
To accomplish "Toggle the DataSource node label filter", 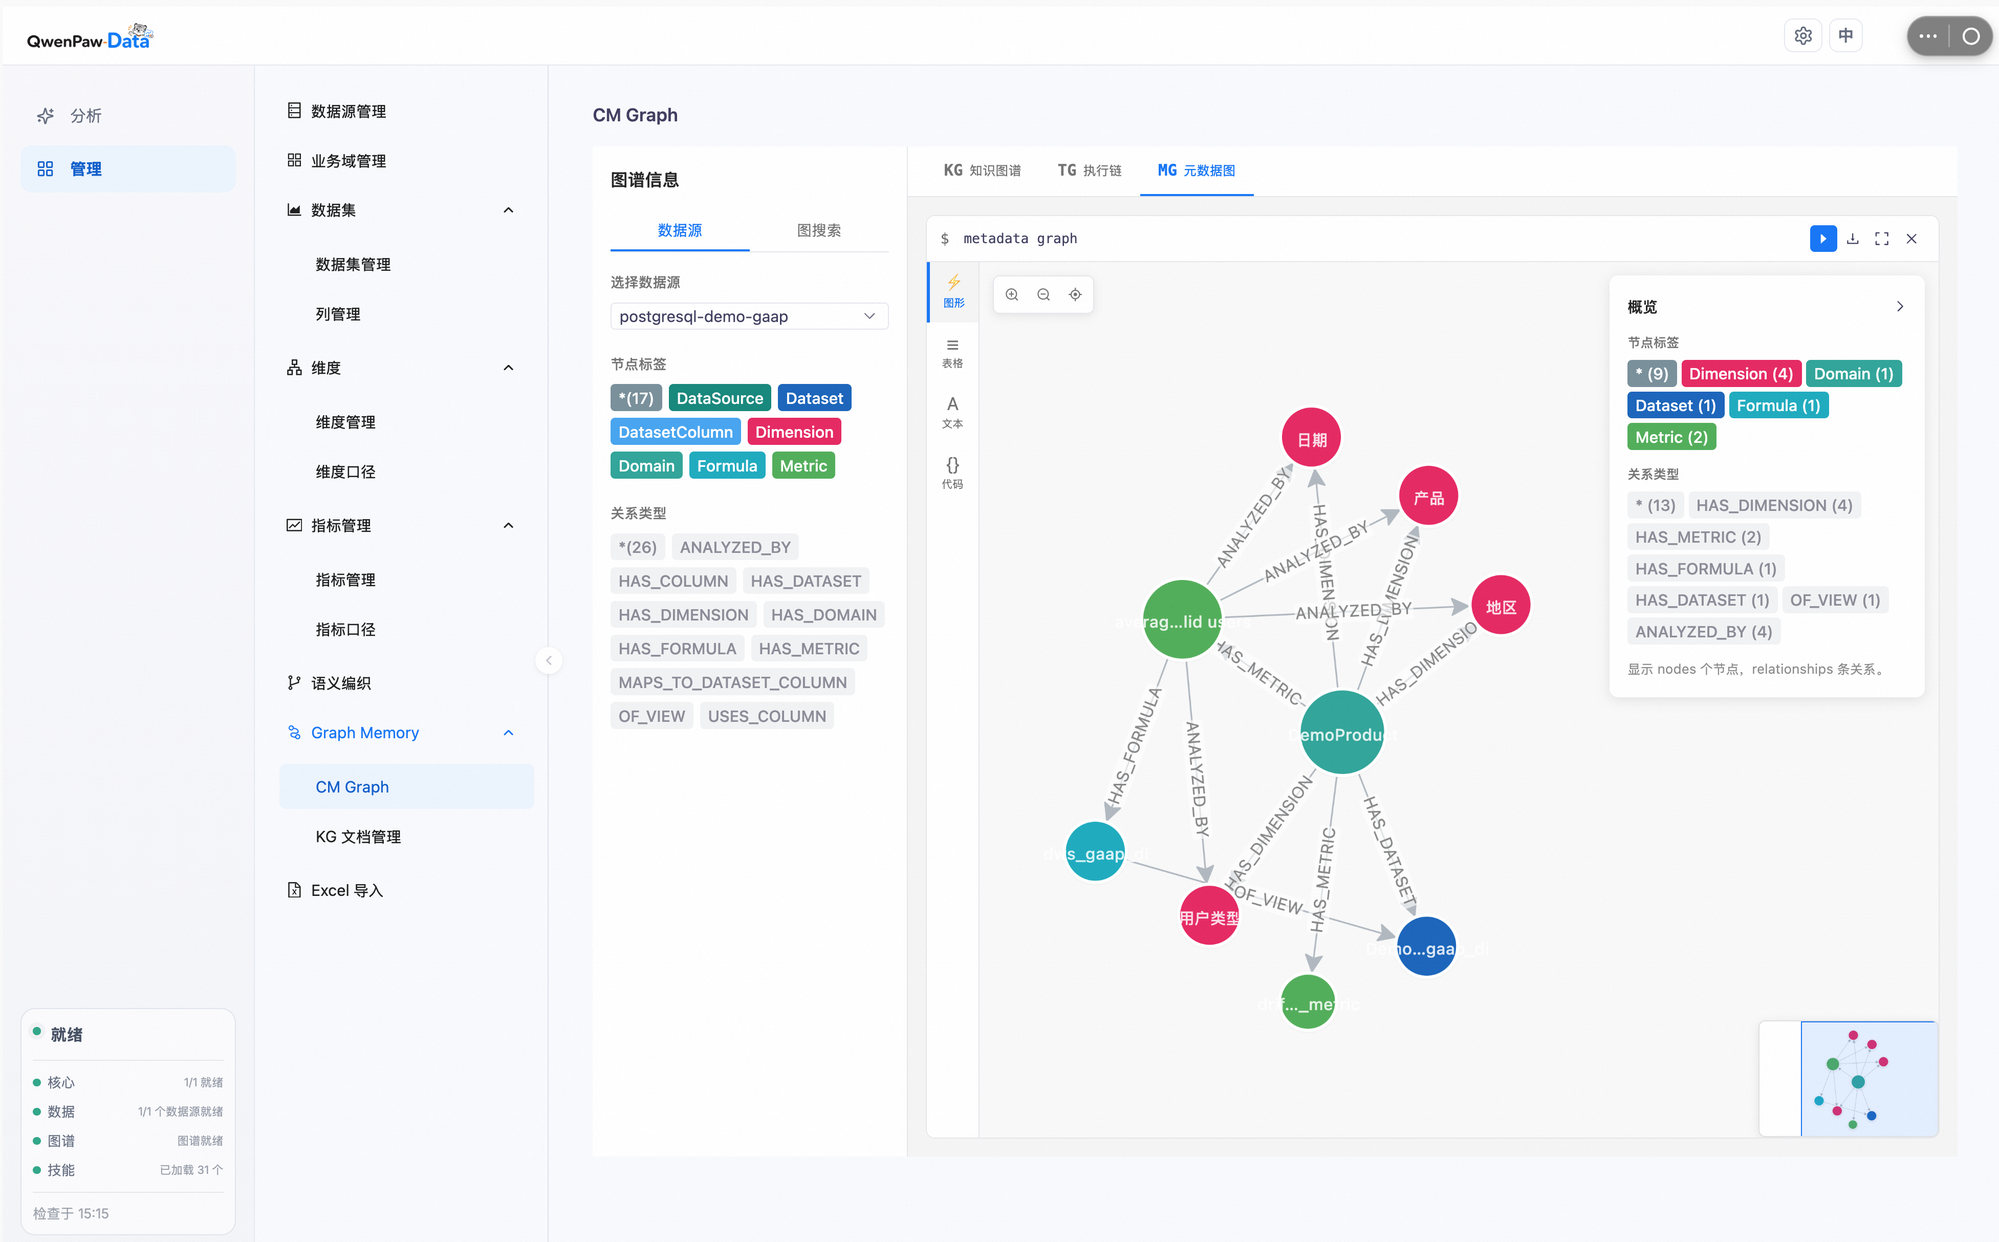I will coord(719,398).
